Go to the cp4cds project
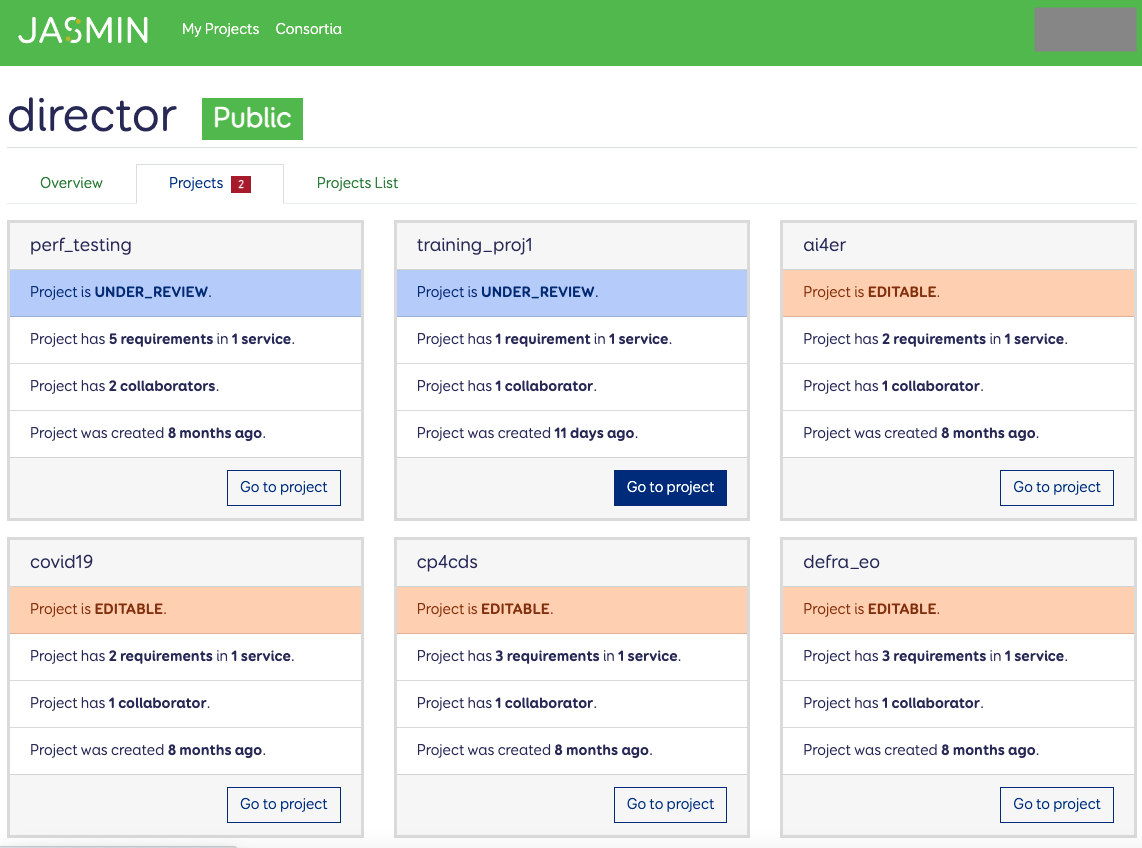The image size is (1142, 848). [670, 804]
